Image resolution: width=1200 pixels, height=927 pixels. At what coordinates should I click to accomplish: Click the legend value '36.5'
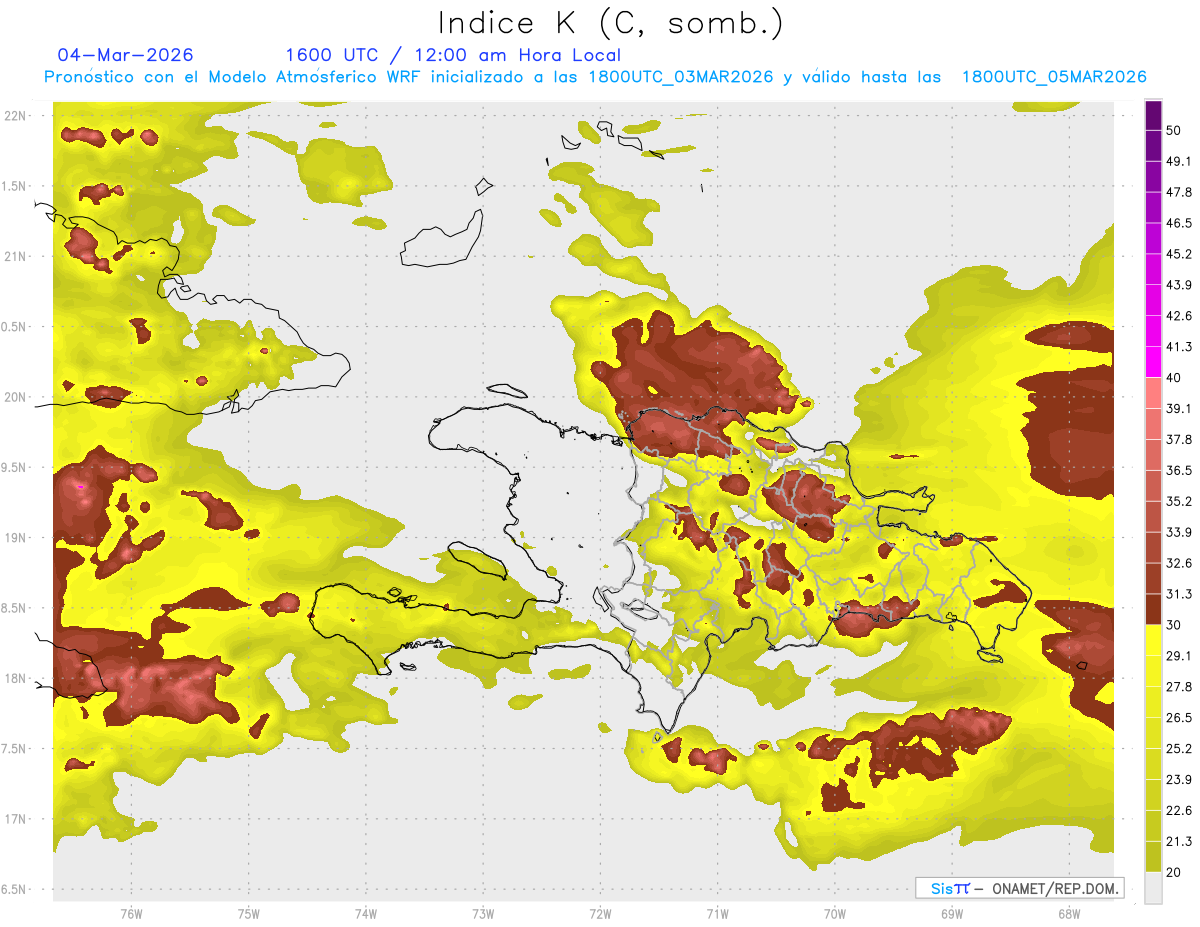1179,470
